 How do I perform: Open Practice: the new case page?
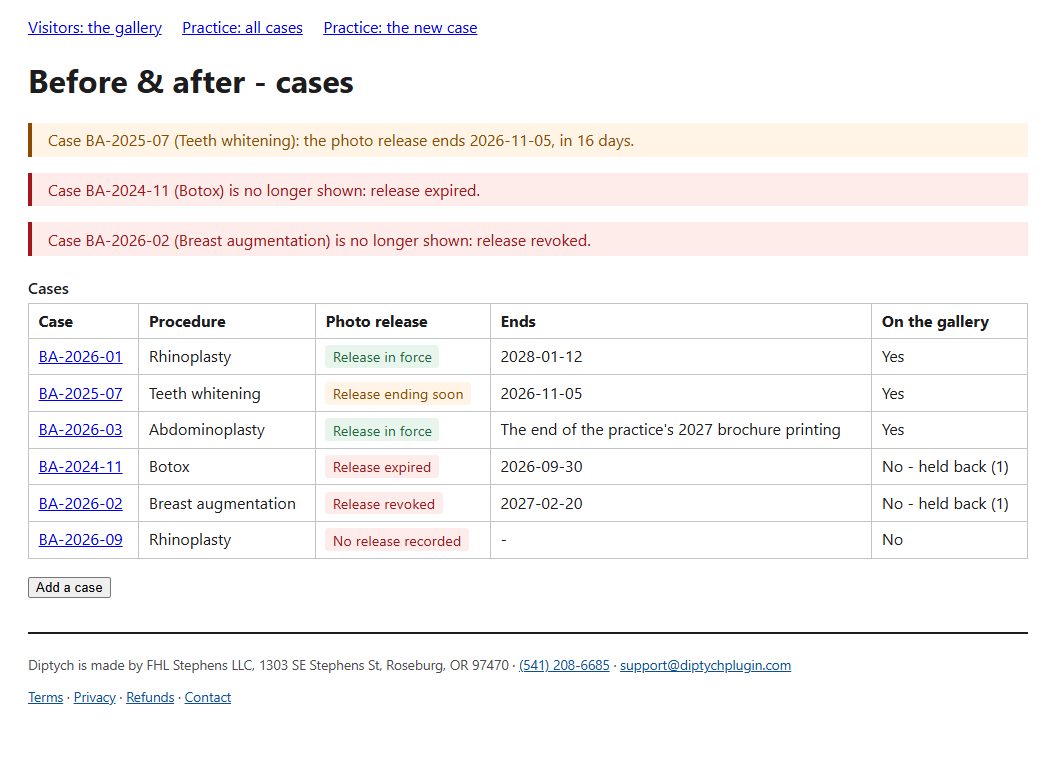[x=400, y=28]
